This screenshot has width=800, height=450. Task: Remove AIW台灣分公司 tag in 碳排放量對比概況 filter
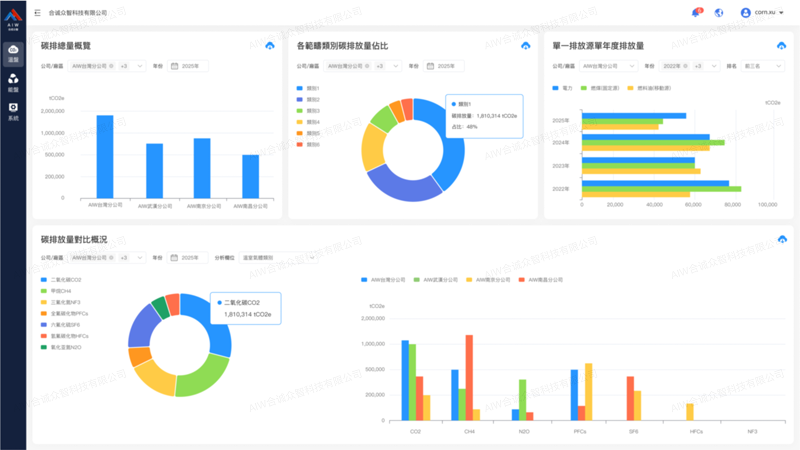pyautogui.click(x=111, y=258)
